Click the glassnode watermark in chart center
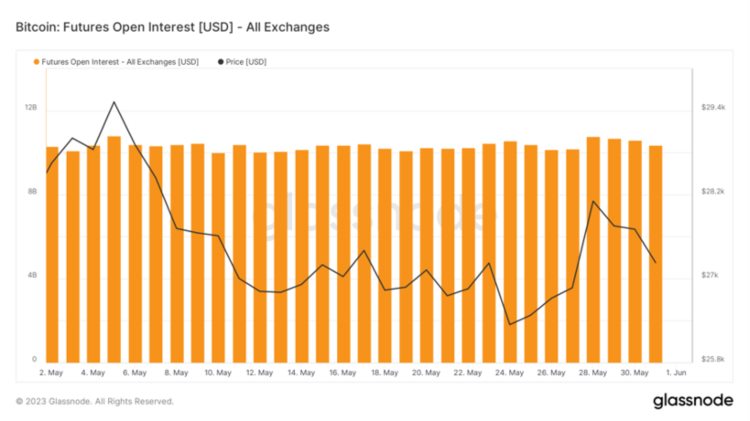This screenshot has height=421, width=750. [x=380, y=213]
